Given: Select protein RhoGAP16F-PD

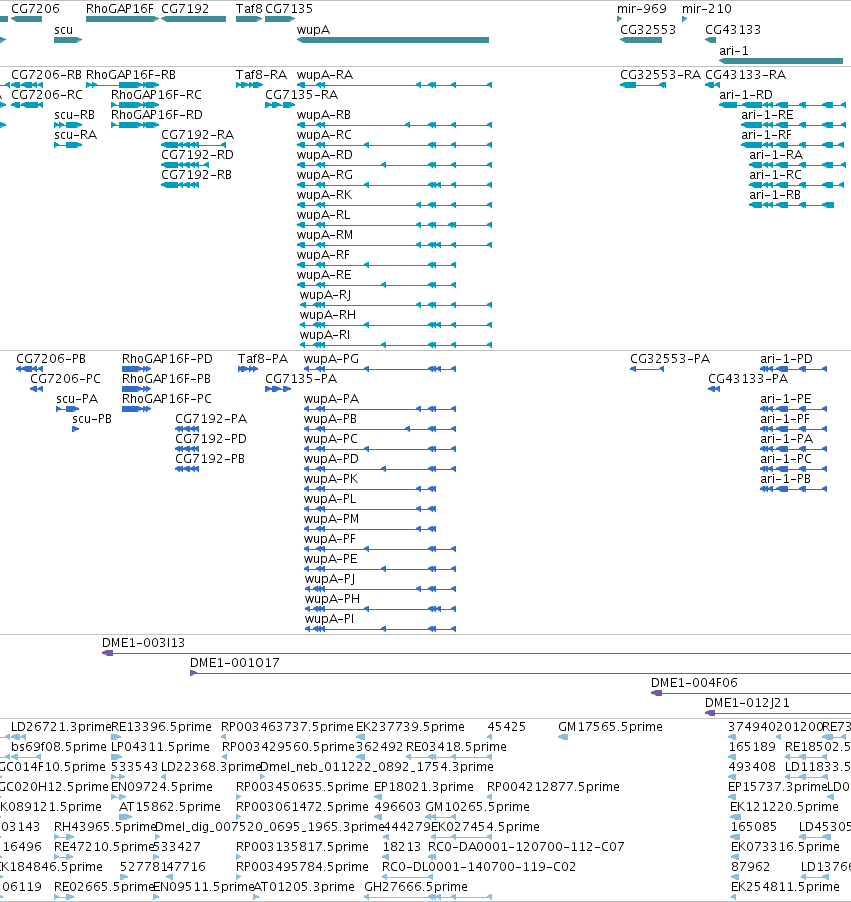Looking at the screenshot, I should (x=136, y=369).
